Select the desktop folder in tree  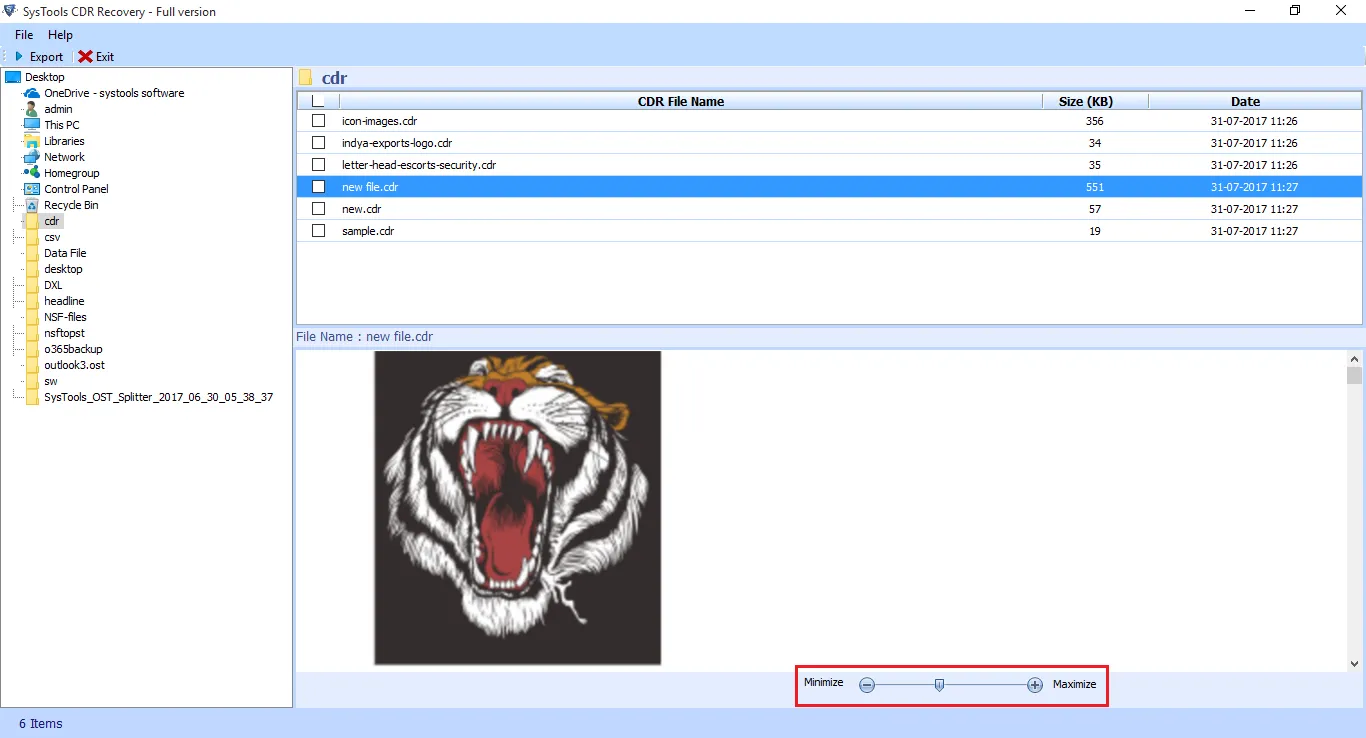coord(63,269)
